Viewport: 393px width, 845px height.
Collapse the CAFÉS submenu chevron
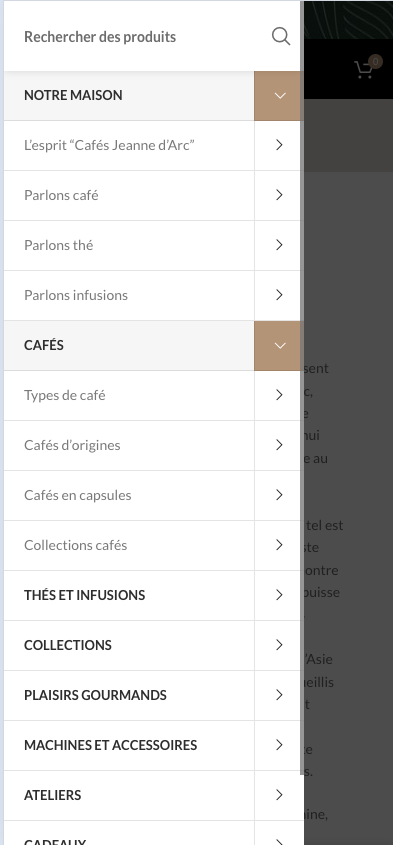coord(279,345)
